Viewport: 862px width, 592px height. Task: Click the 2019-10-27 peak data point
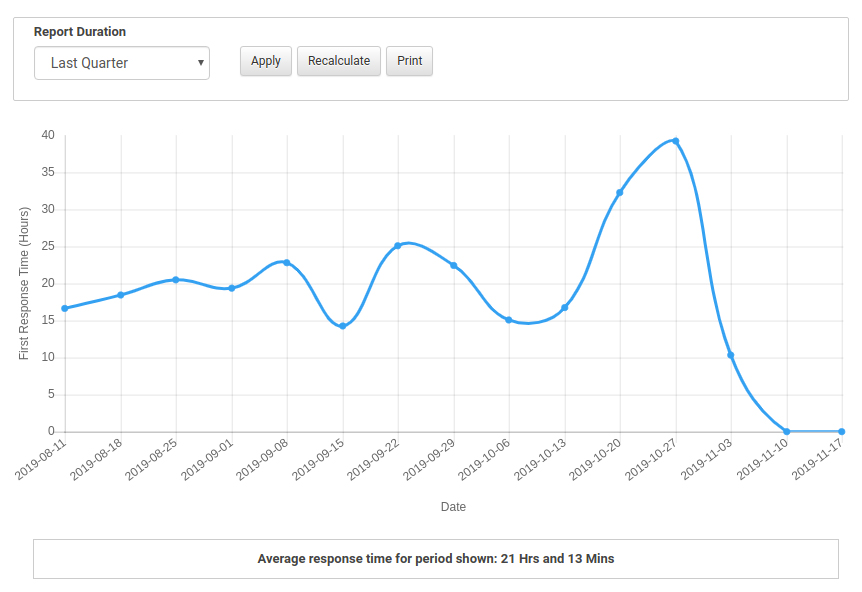(676, 141)
